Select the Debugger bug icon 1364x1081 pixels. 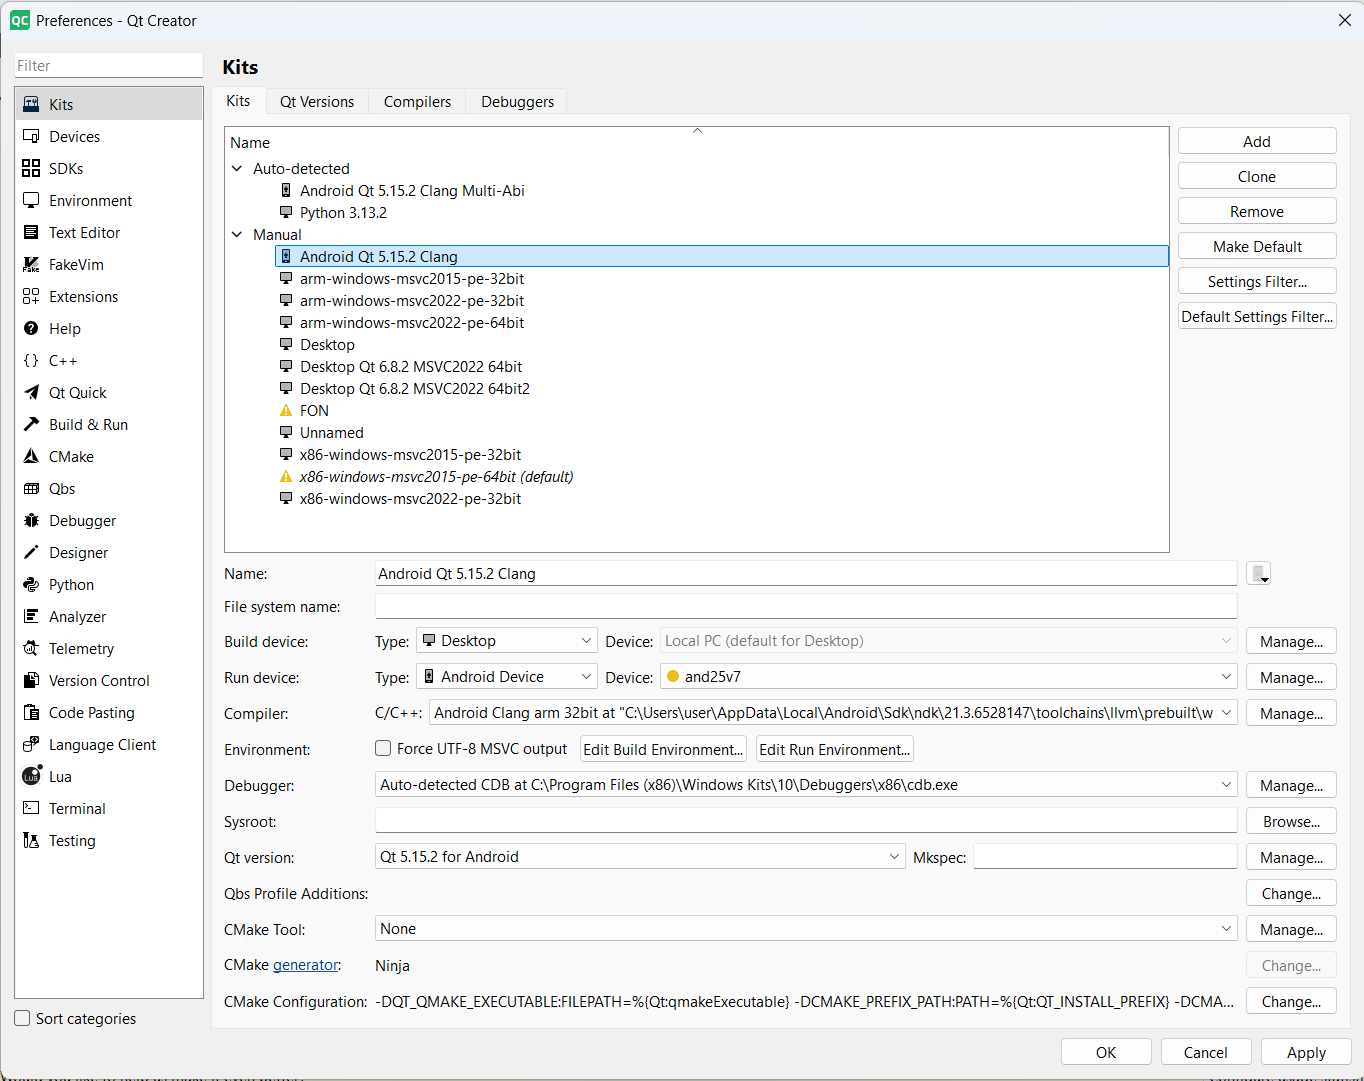coord(31,520)
